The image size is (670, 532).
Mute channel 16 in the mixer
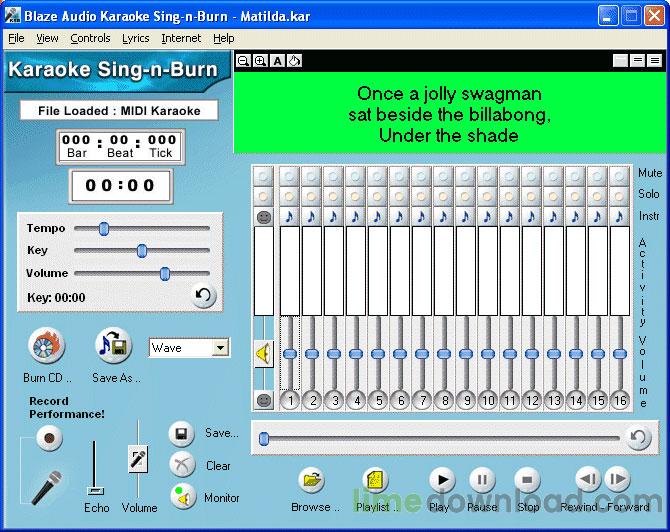point(619,175)
